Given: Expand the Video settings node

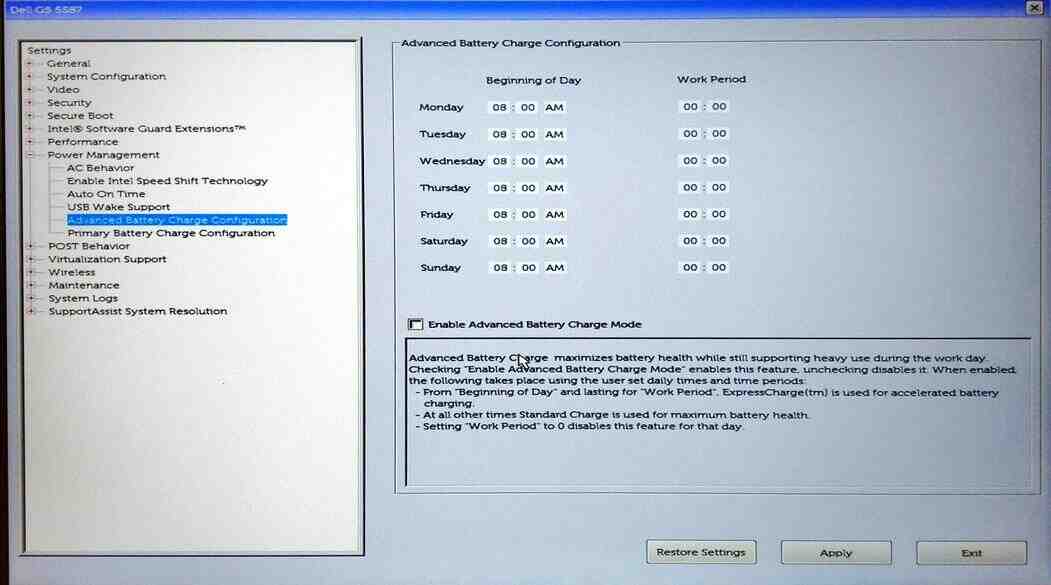Looking at the screenshot, I should point(29,90).
